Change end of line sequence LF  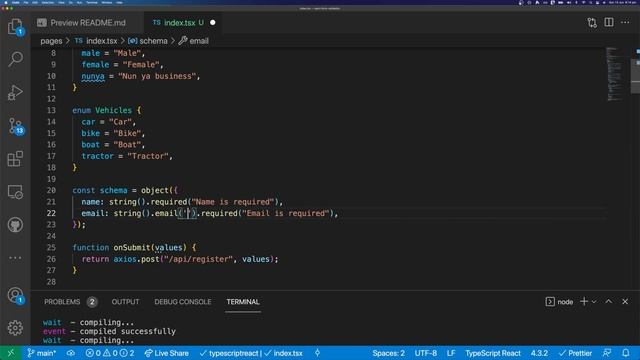pyautogui.click(x=451, y=353)
